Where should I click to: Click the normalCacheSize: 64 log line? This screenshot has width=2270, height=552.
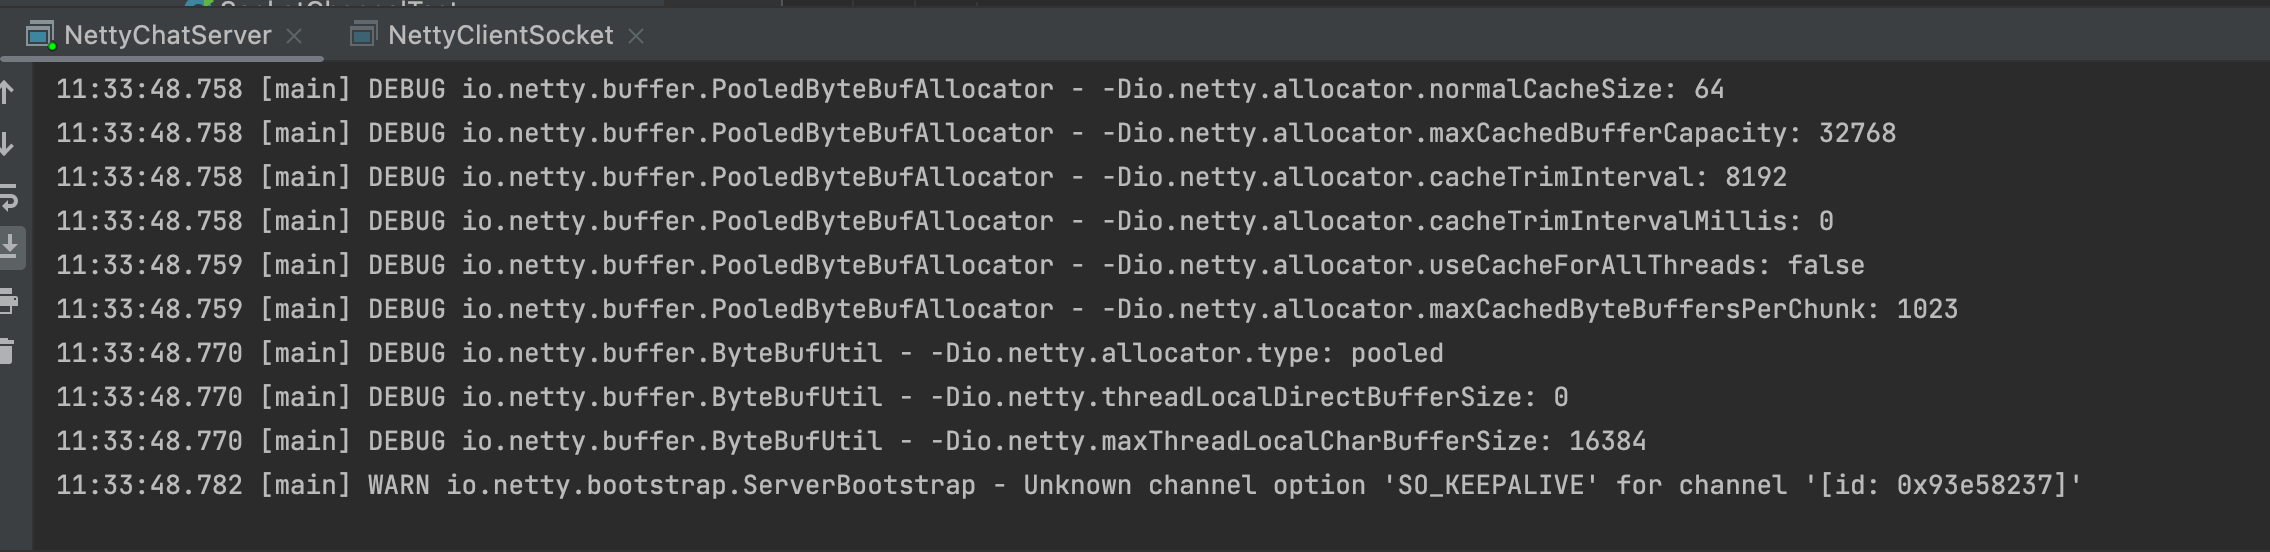(890, 90)
